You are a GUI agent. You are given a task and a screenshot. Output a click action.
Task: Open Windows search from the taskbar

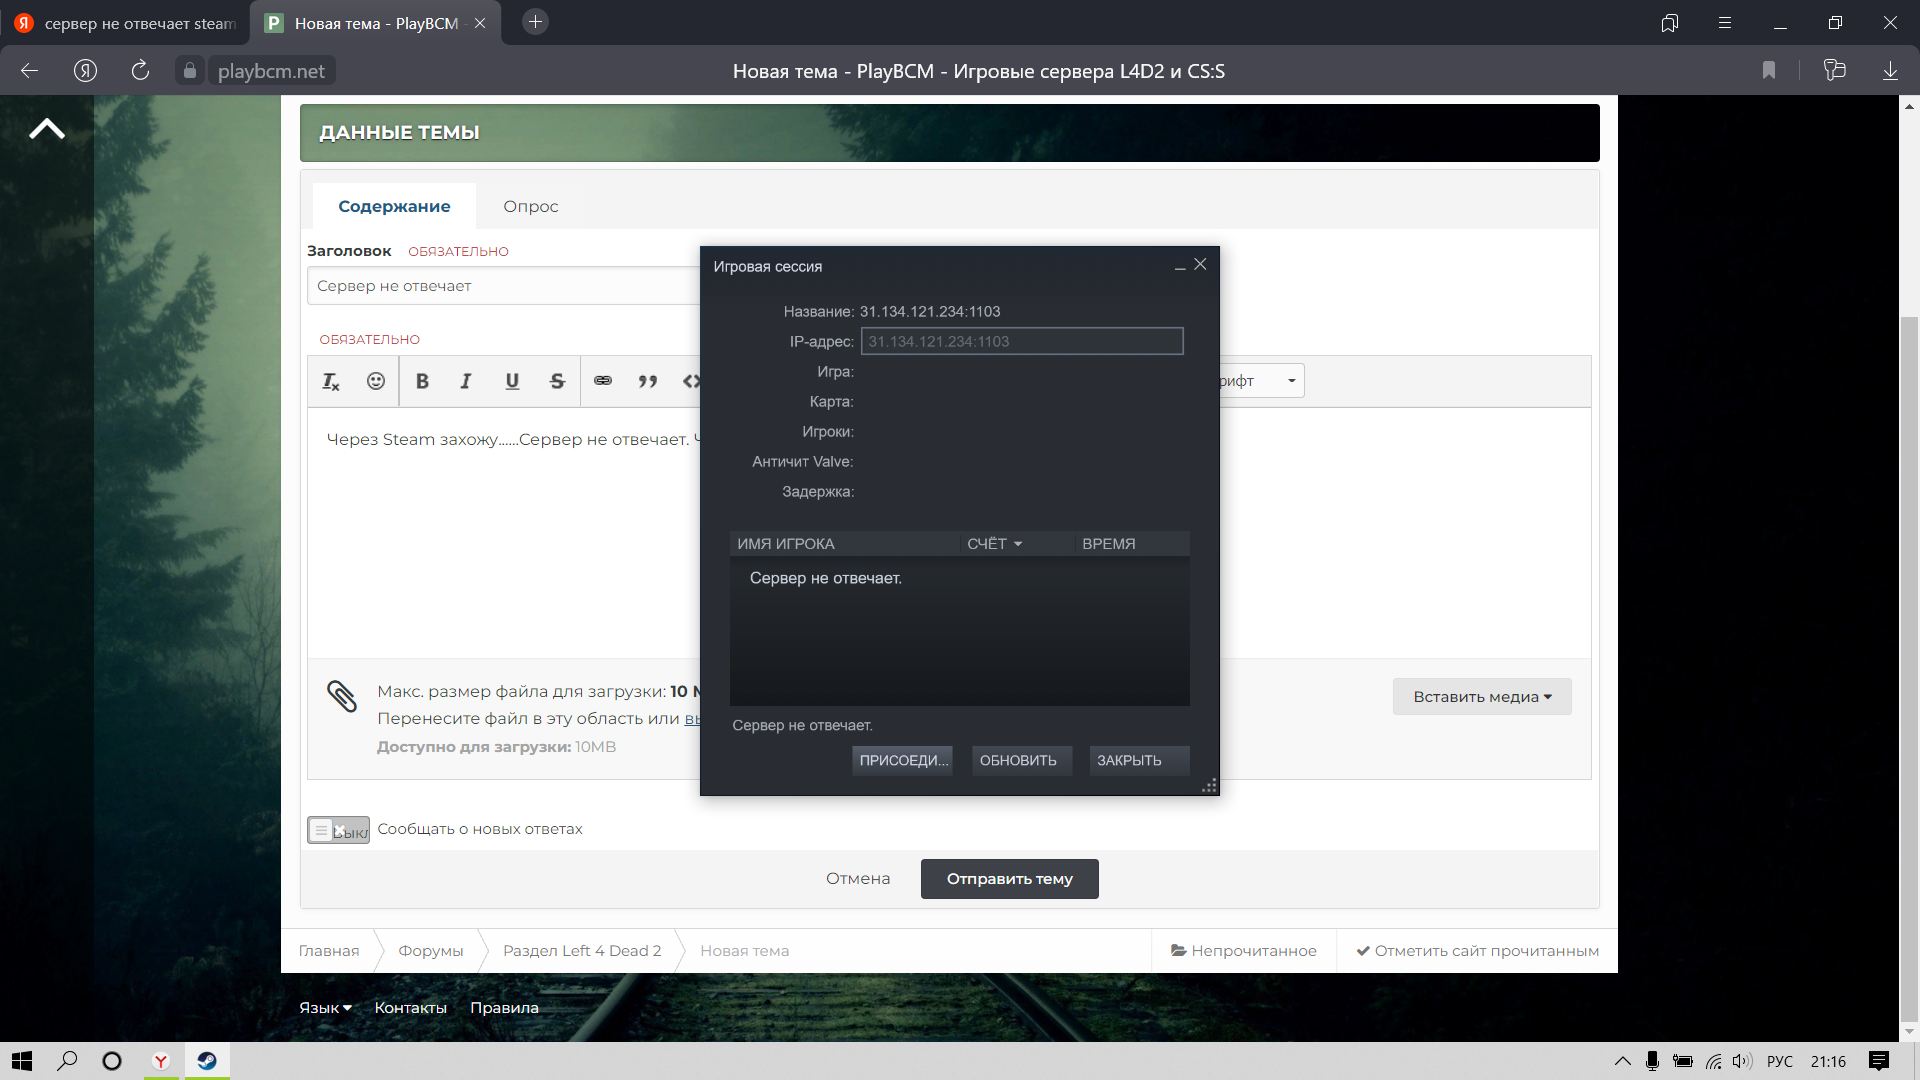pyautogui.click(x=67, y=1061)
